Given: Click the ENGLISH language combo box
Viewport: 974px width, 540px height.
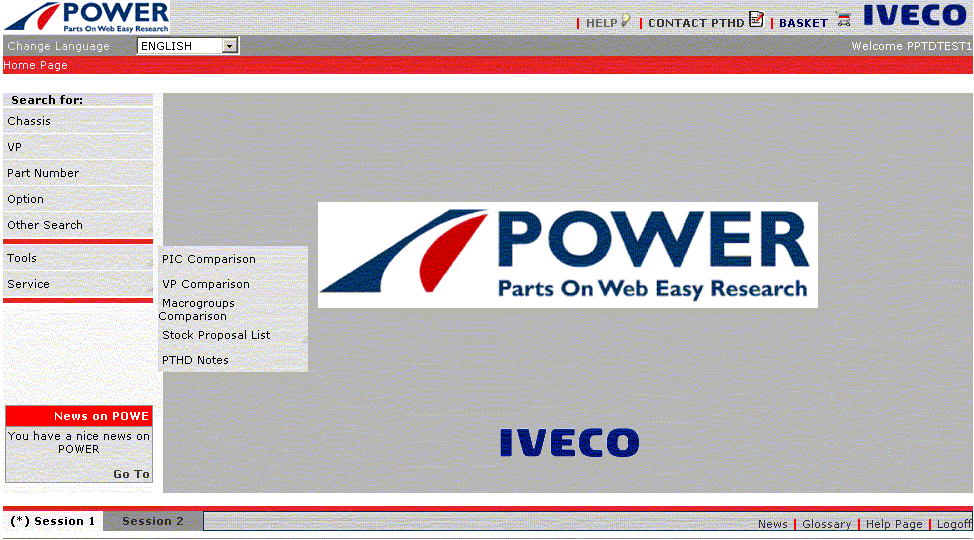Looking at the screenshot, I should (x=187, y=46).
